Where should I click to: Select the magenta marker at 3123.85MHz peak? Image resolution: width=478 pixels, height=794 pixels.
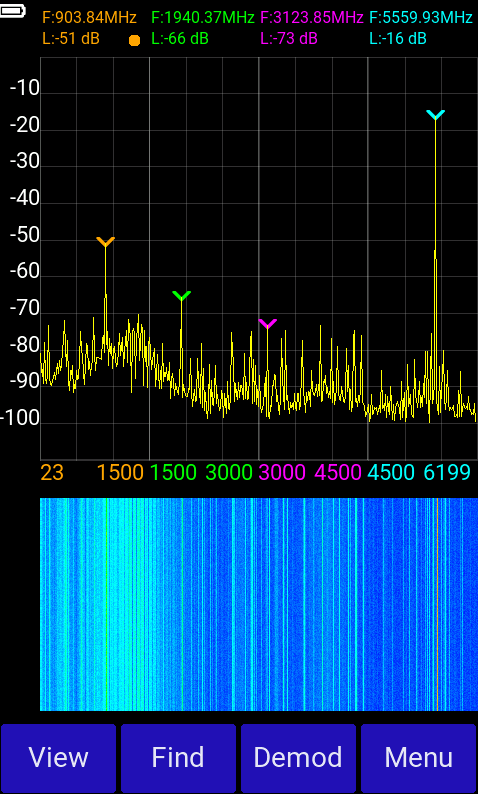[x=267, y=323]
